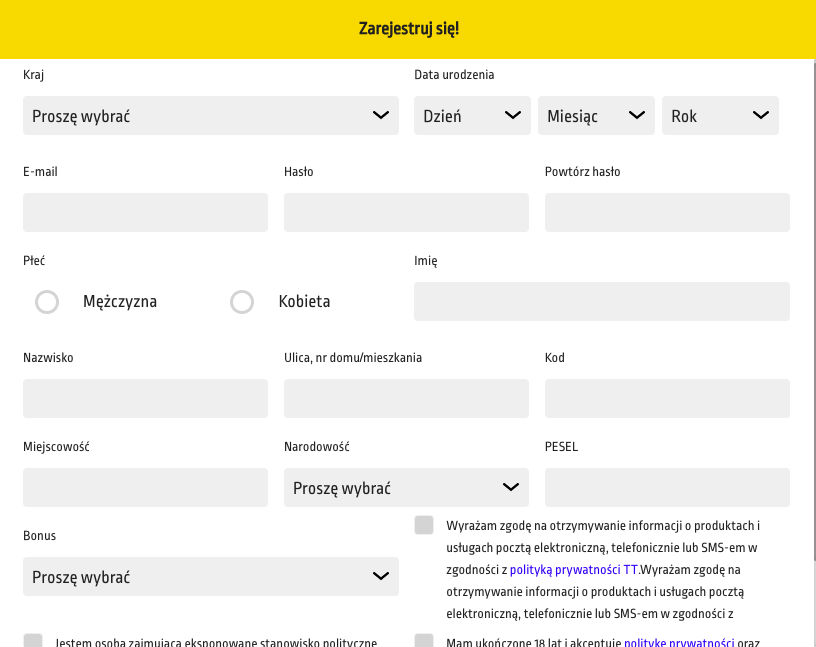816x647 pixels.
Task: Open the Kraj country dropdown
Action: tap(211, 116)
